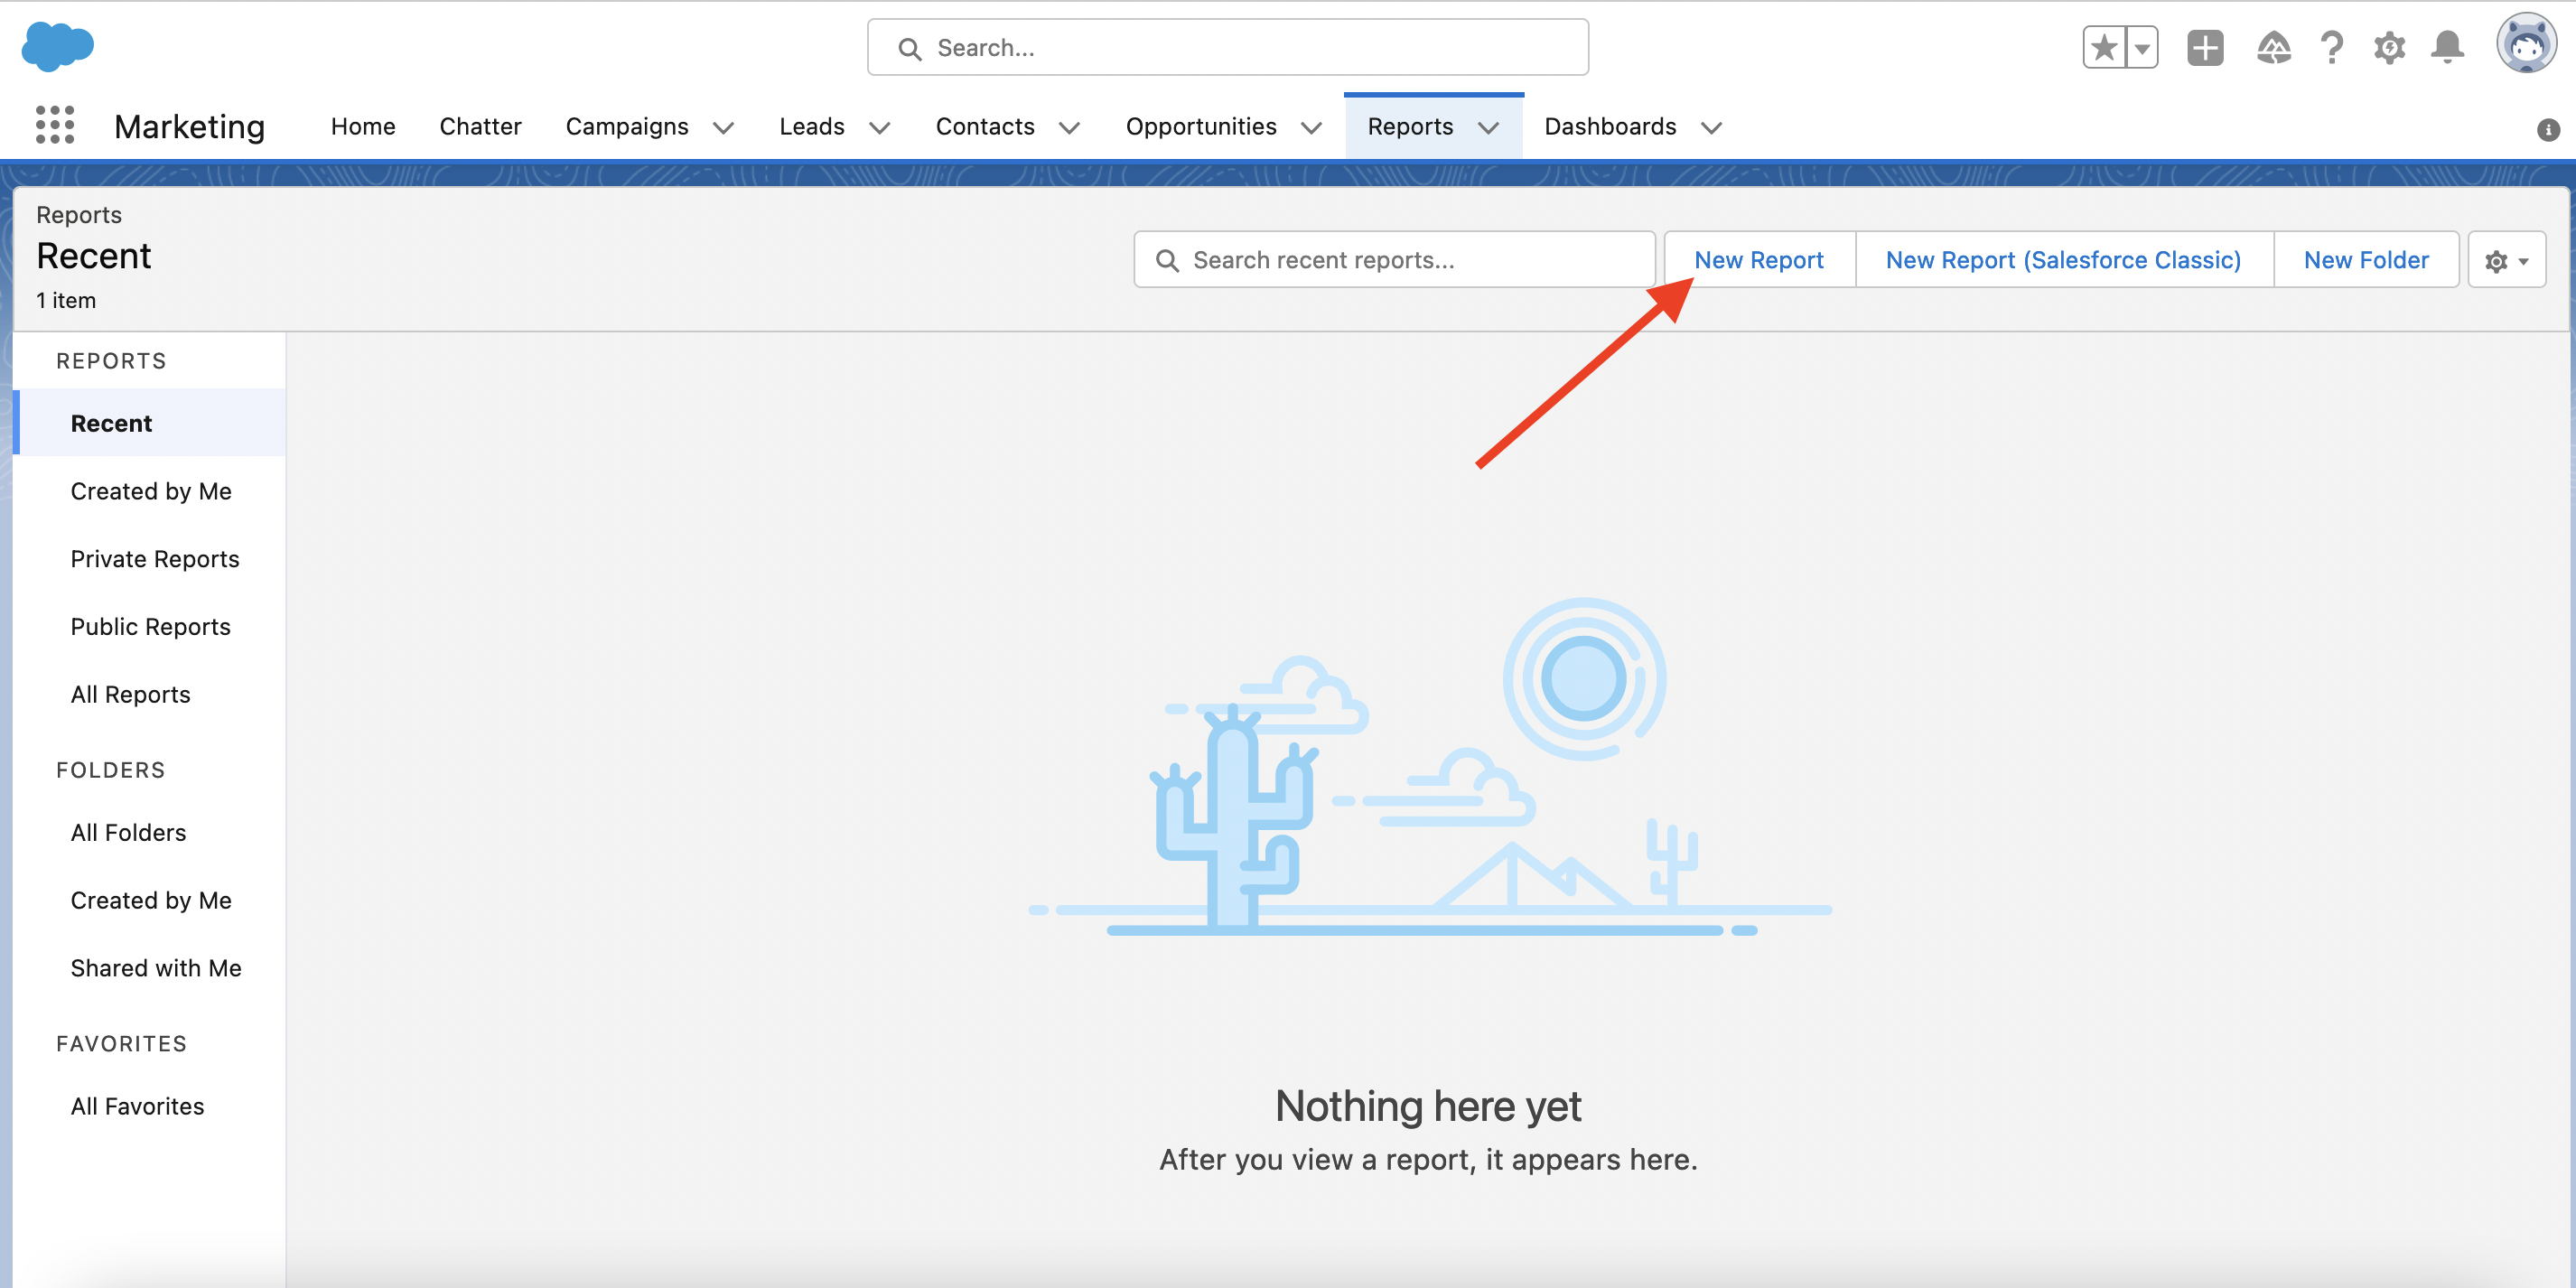Open the favorites list dropdown arrow

click(2142, 47)
